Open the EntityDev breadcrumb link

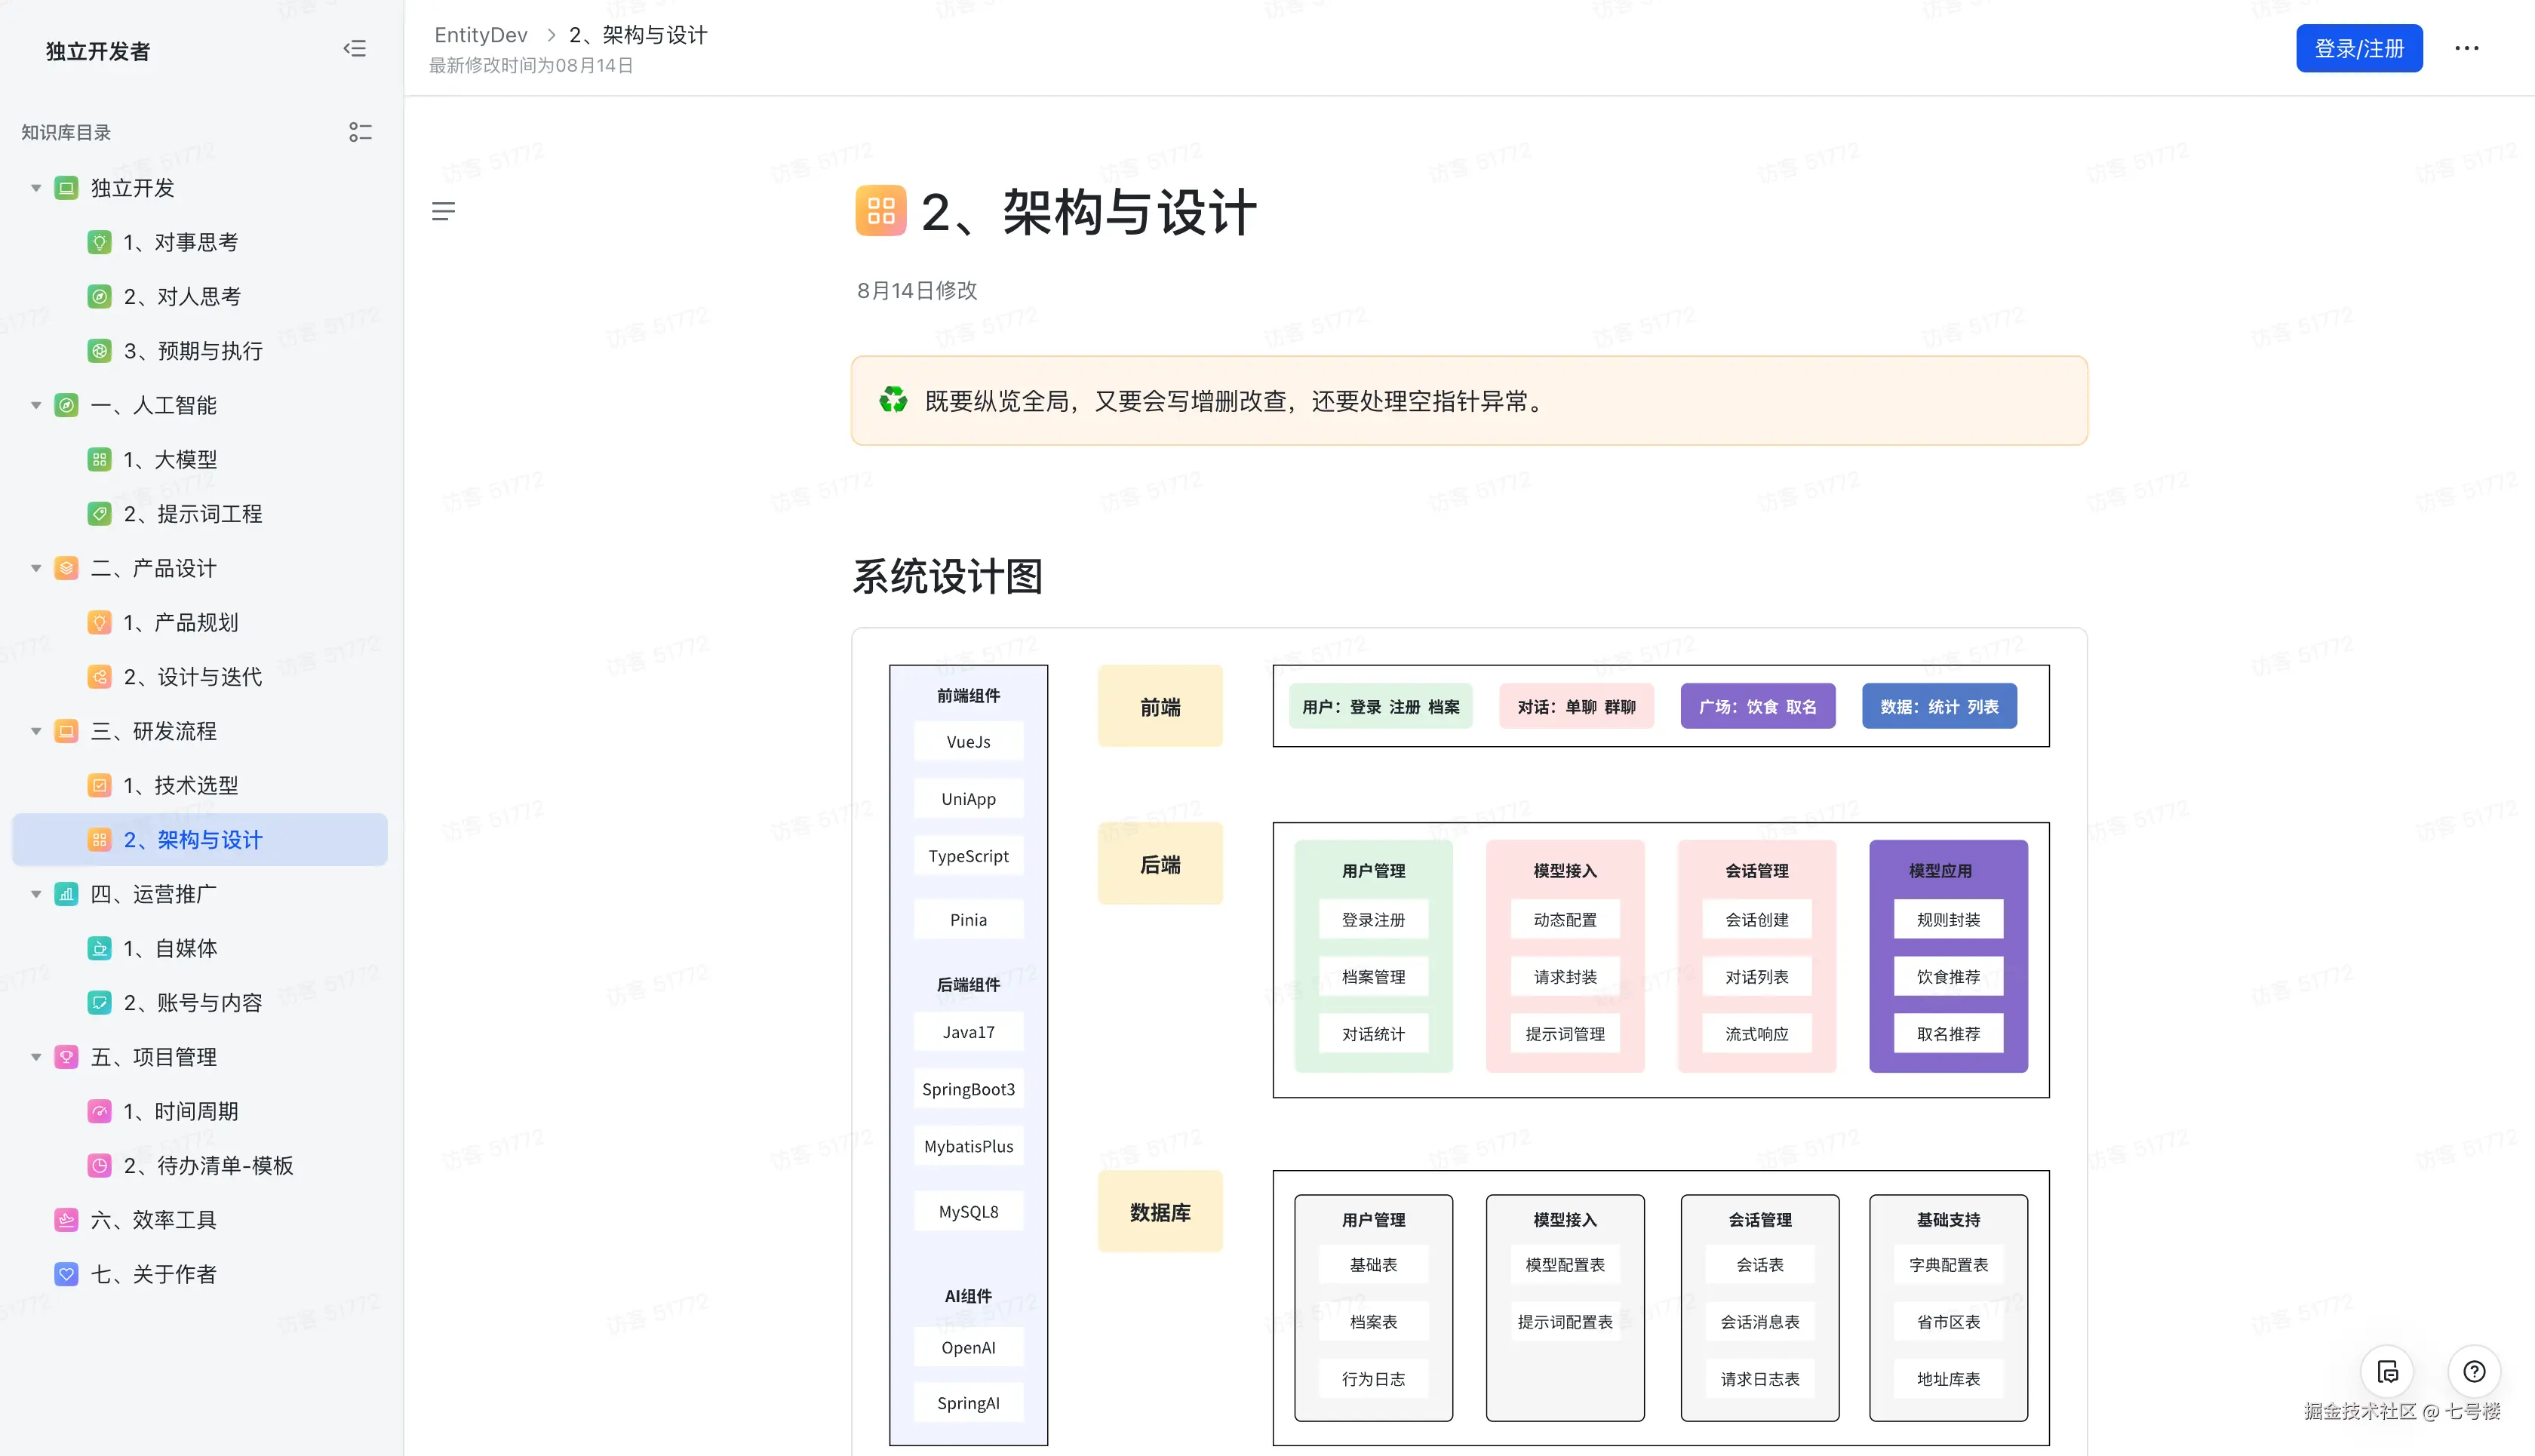[481, 34]
